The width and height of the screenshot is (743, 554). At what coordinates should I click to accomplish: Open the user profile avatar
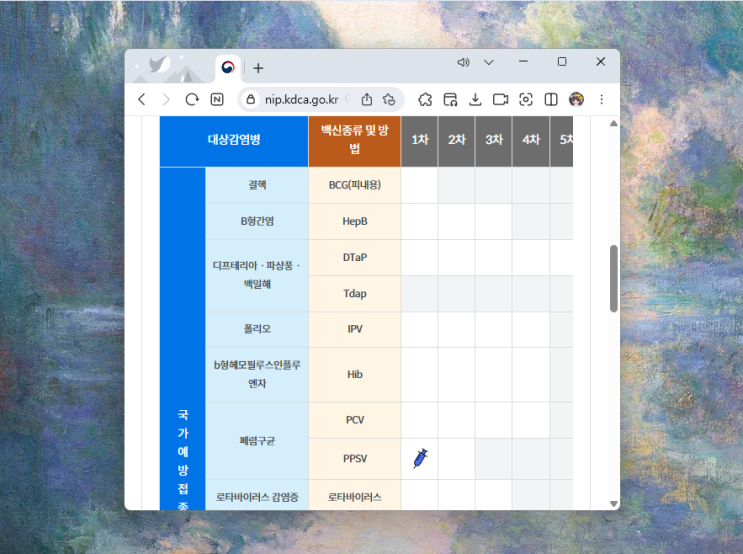point(576,100)
